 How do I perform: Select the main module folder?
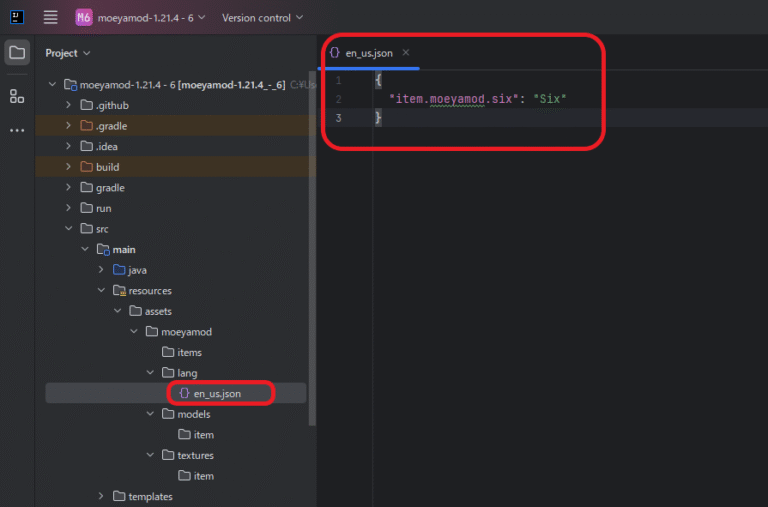click(116, 249)
